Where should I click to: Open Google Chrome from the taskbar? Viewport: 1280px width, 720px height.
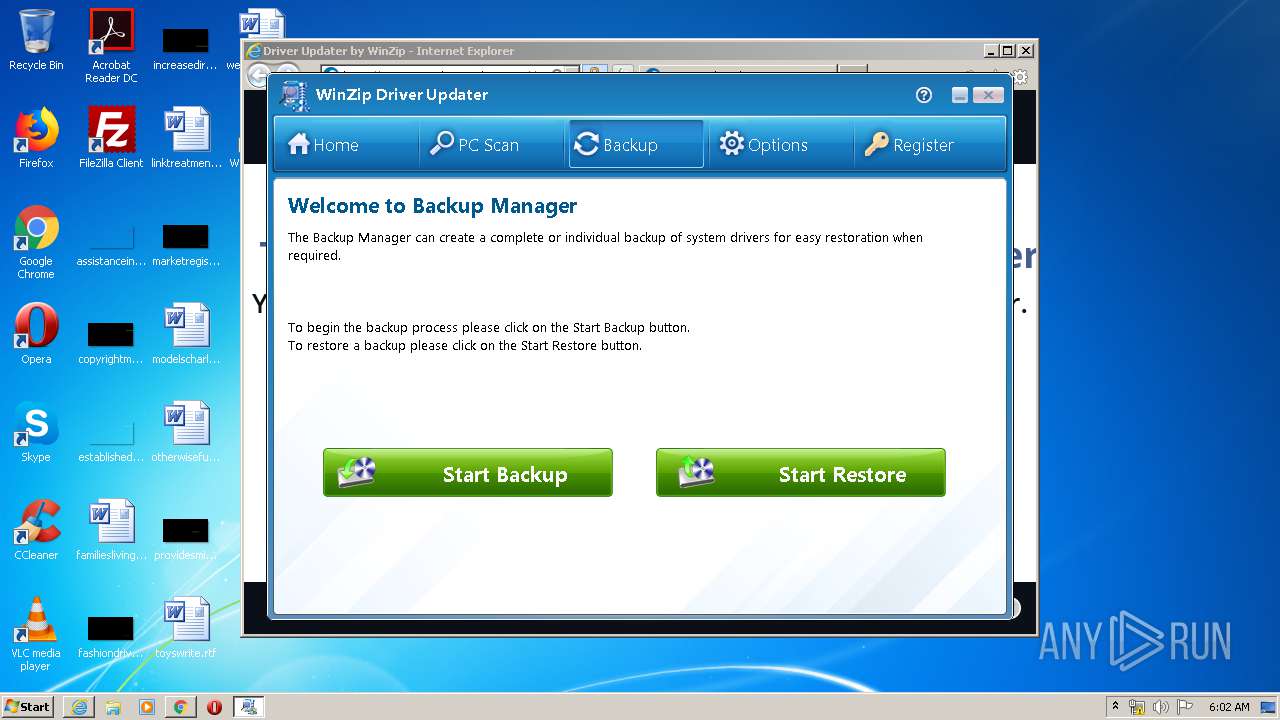pyautogui.click(x=180, y=707)
